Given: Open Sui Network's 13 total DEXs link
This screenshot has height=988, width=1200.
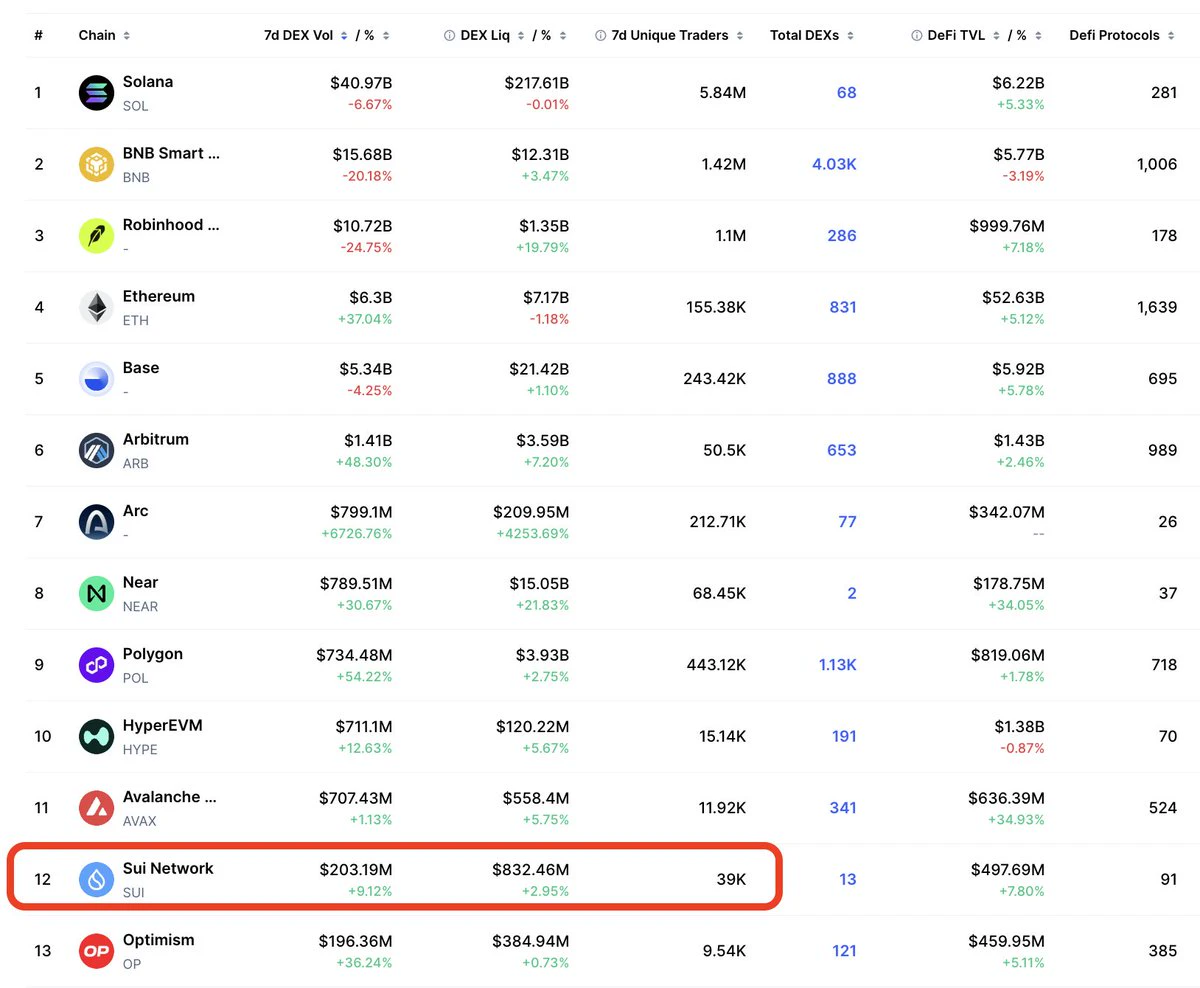Looking at the screenshot, I should pos(848,879).
